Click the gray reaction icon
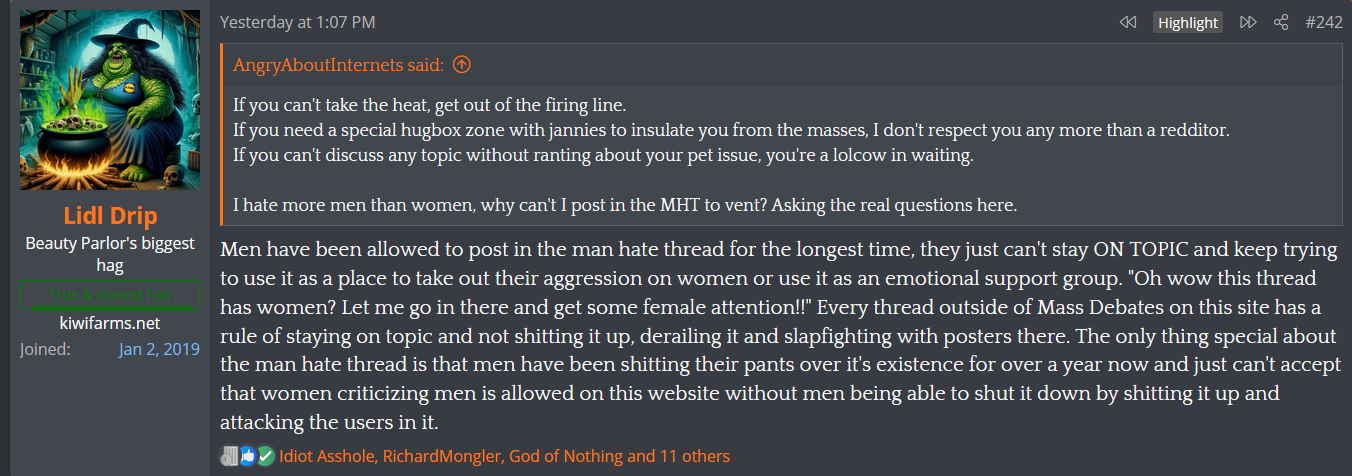This screenshot has height=476, width=1352. [x=231, y=456]
